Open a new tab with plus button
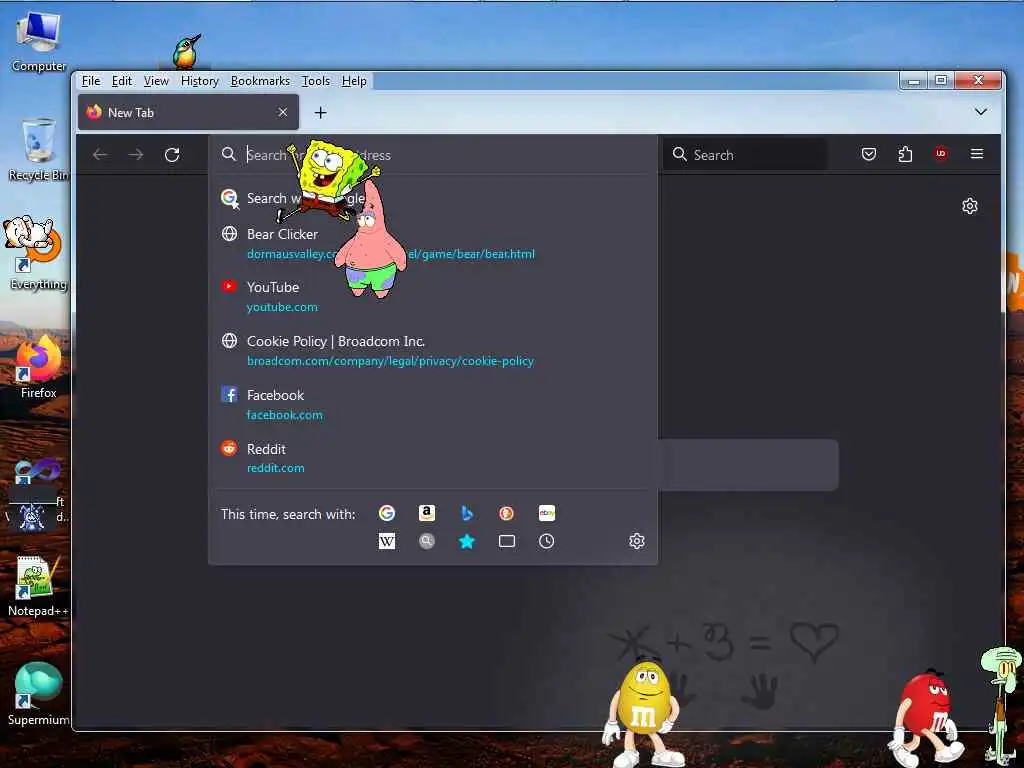1024x768 pixels. pyautogui.click(x=320, y=113)
